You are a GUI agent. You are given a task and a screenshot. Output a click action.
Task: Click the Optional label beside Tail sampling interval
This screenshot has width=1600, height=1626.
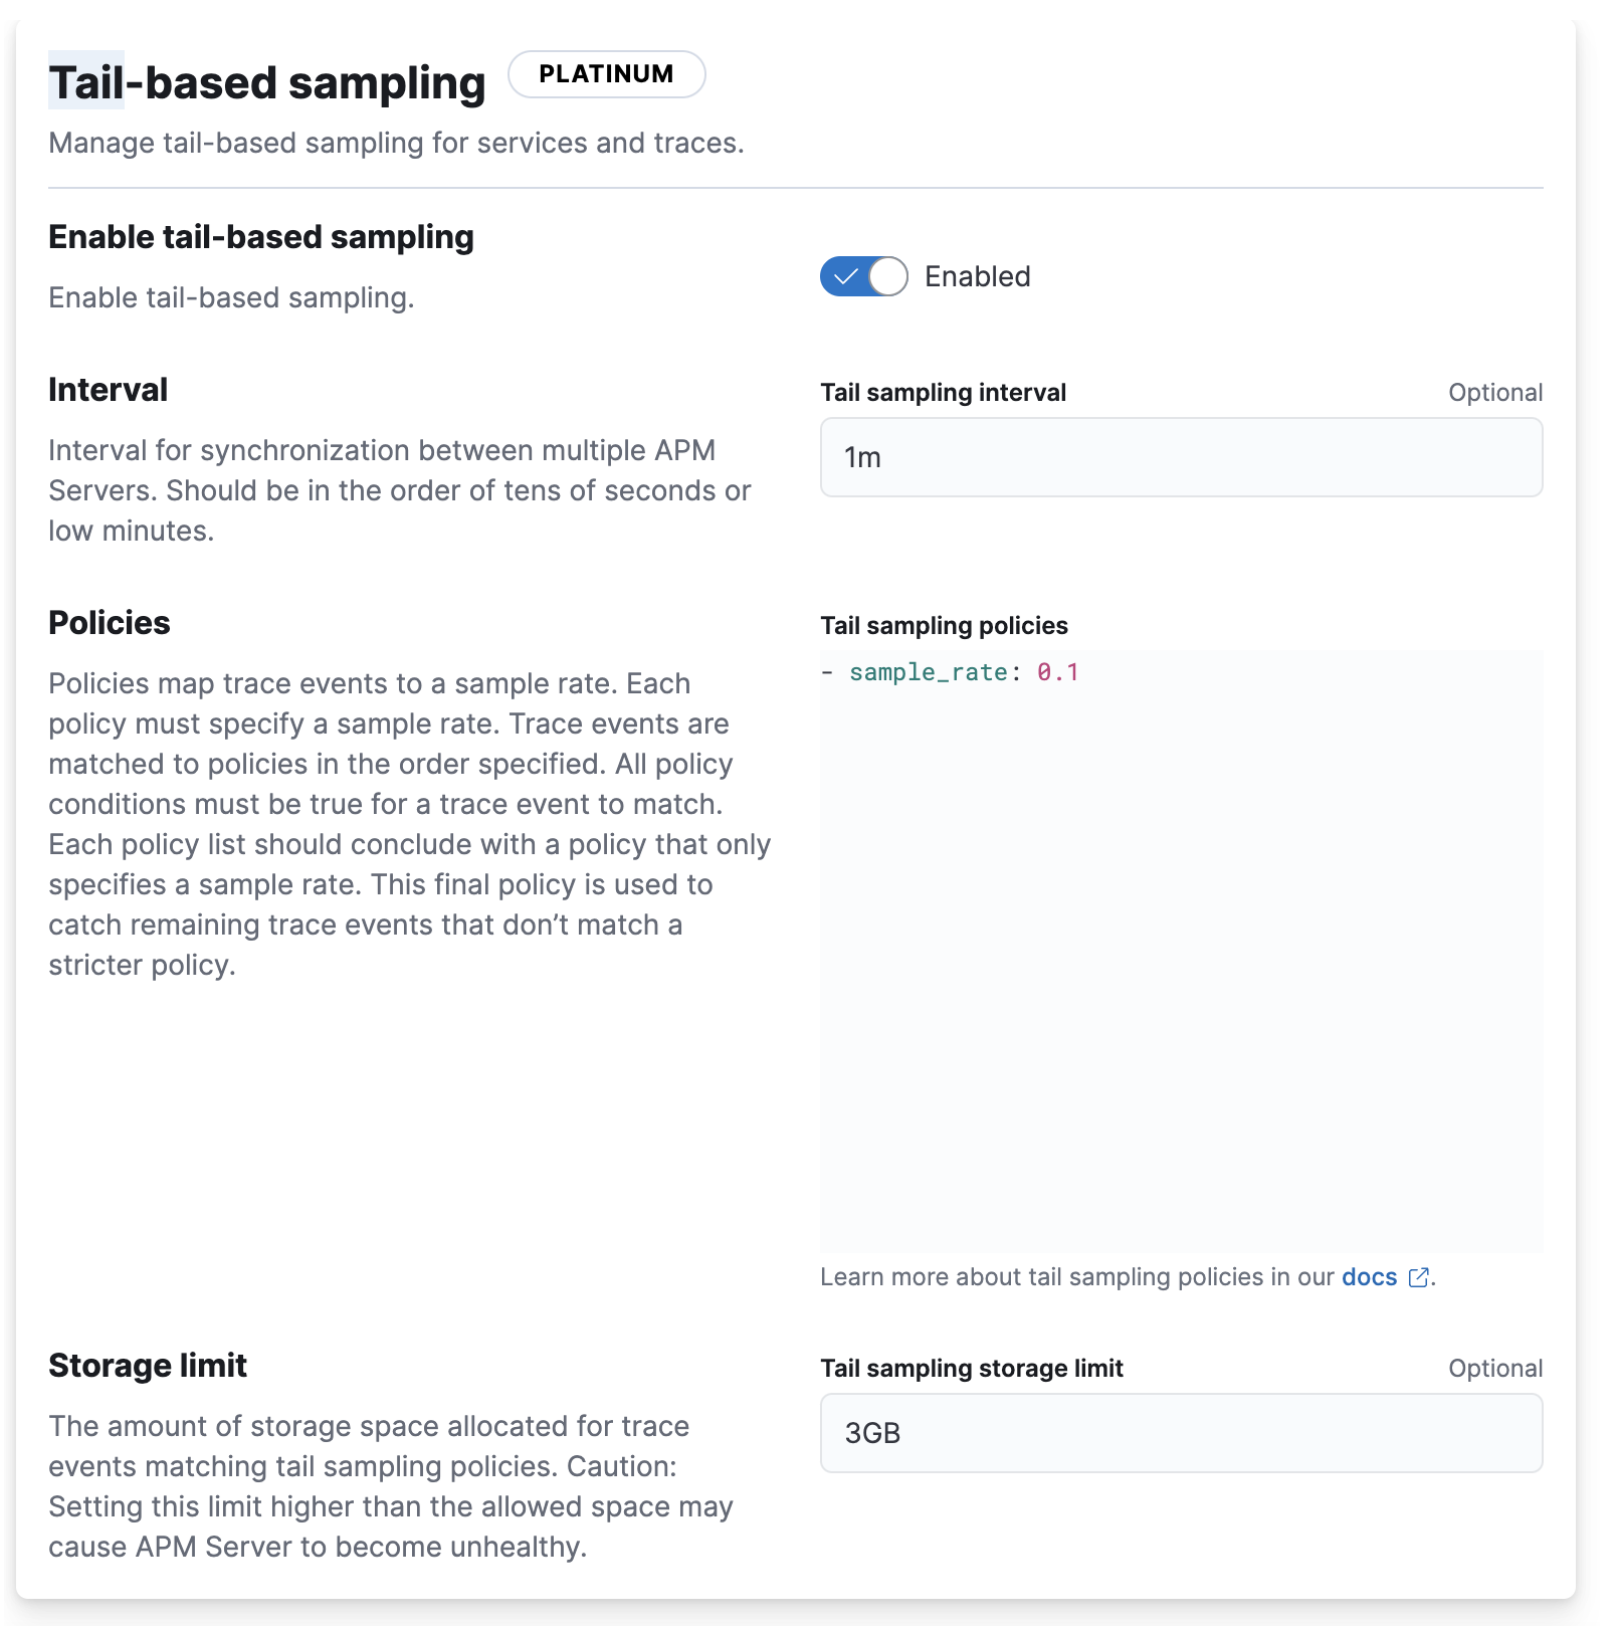coord(1496,392)
